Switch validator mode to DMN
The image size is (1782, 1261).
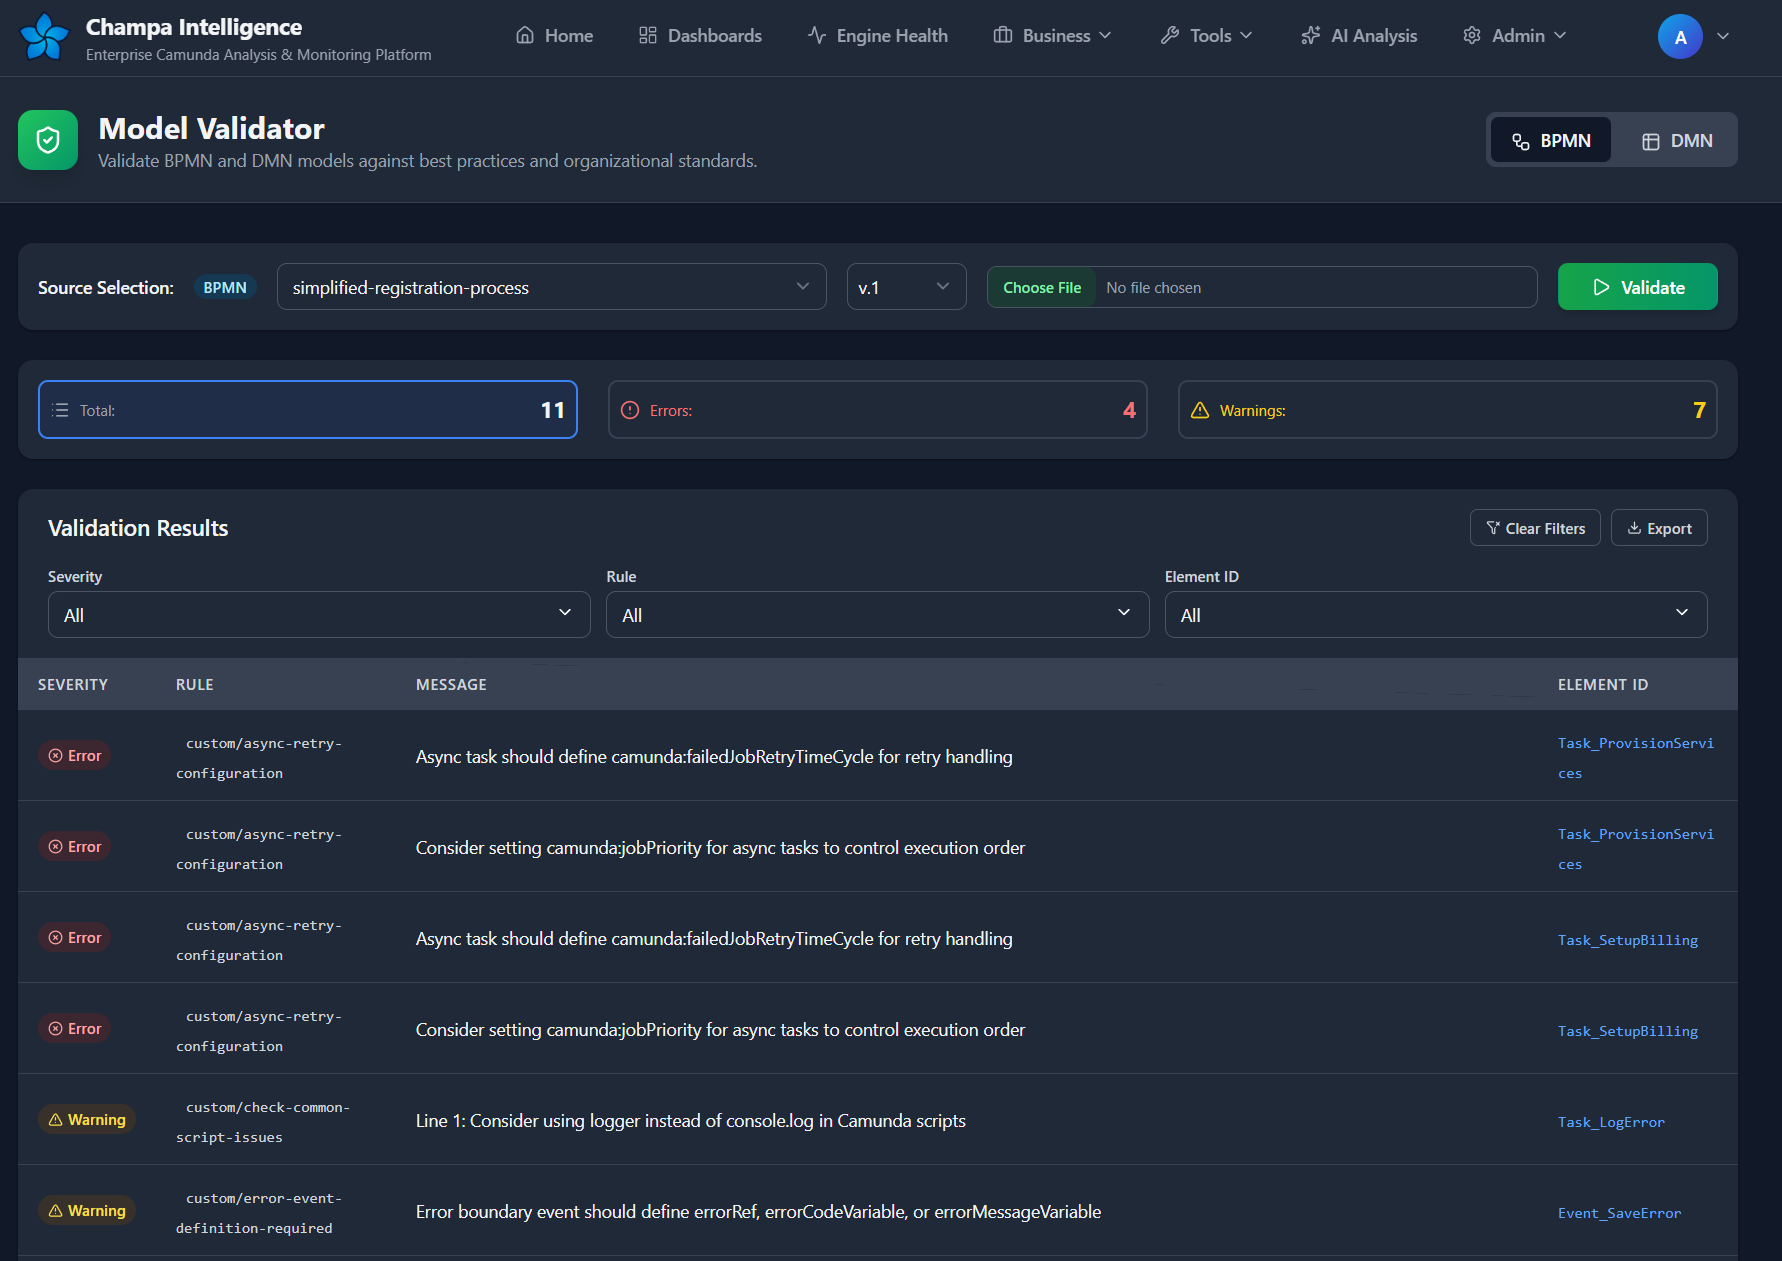click(x=1677, y=141)
